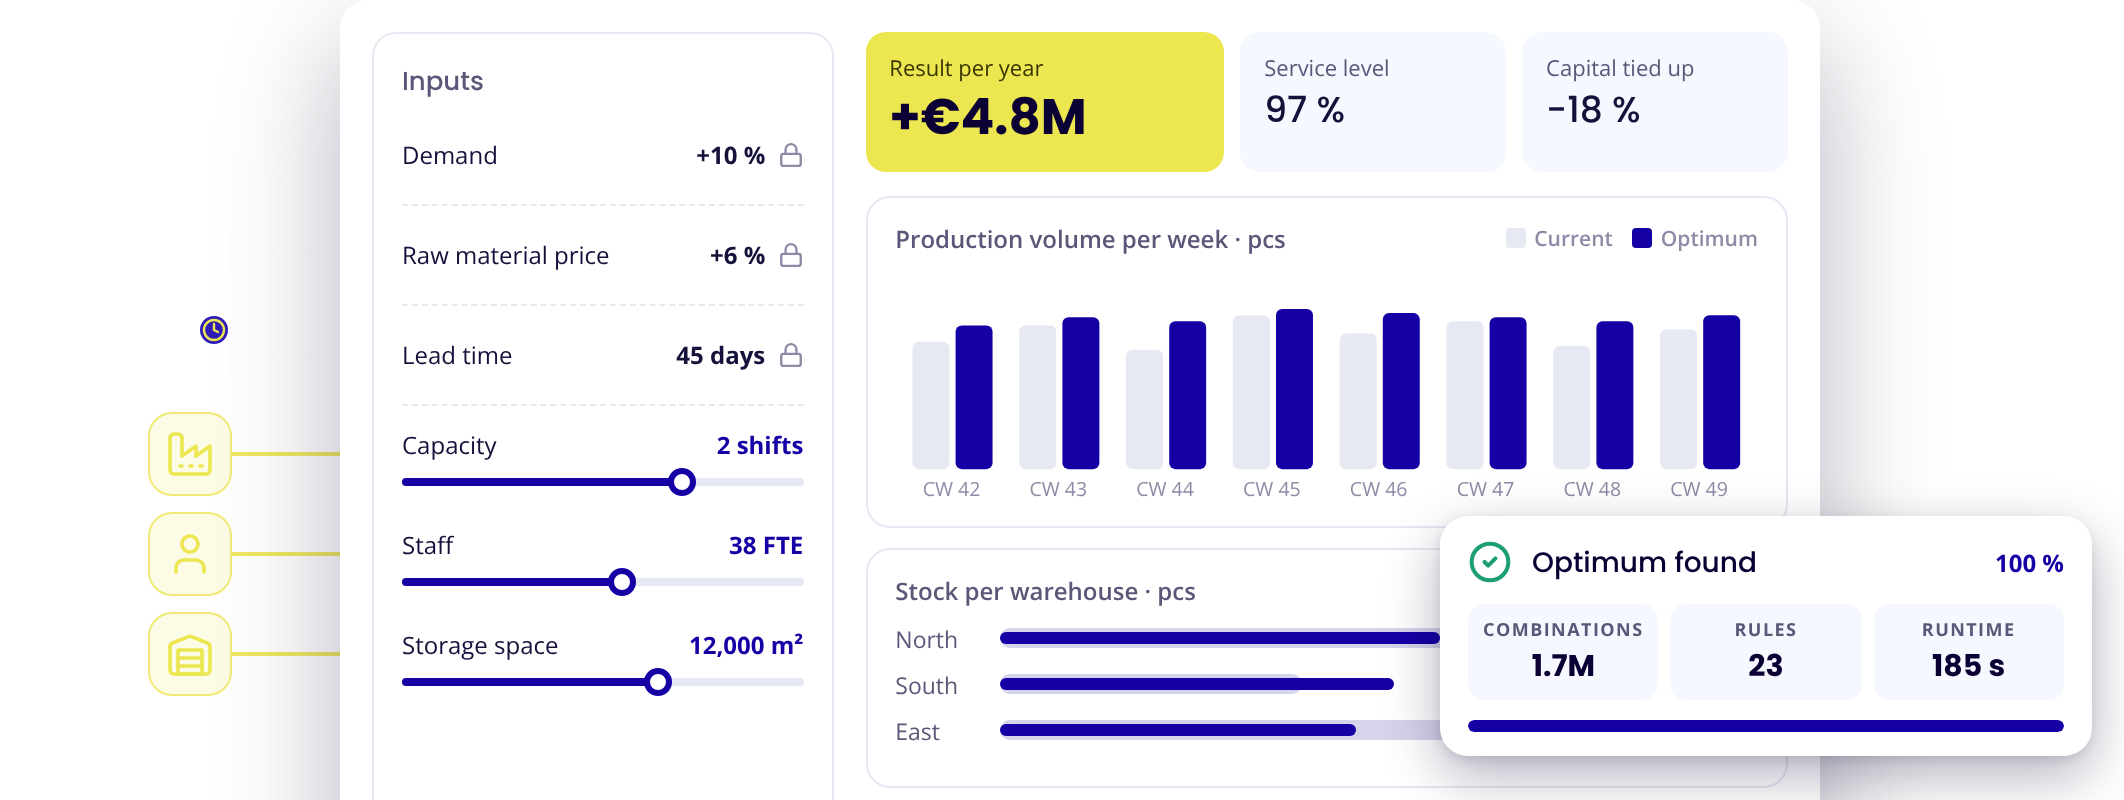
Task: Click the "+6 %" raw material value
Action: pos(738,256)
